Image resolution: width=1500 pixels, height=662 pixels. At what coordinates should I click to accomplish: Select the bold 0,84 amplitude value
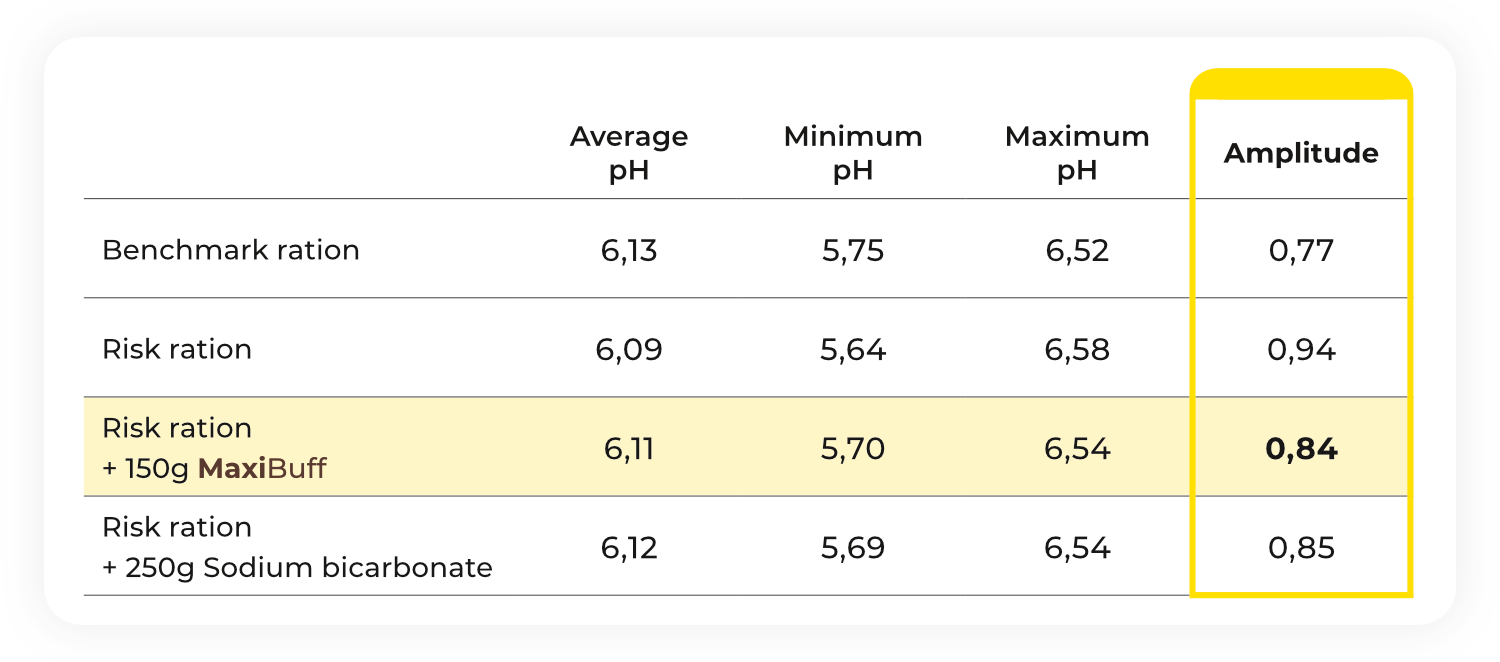pyautogui.click(x=1301, y=449)
